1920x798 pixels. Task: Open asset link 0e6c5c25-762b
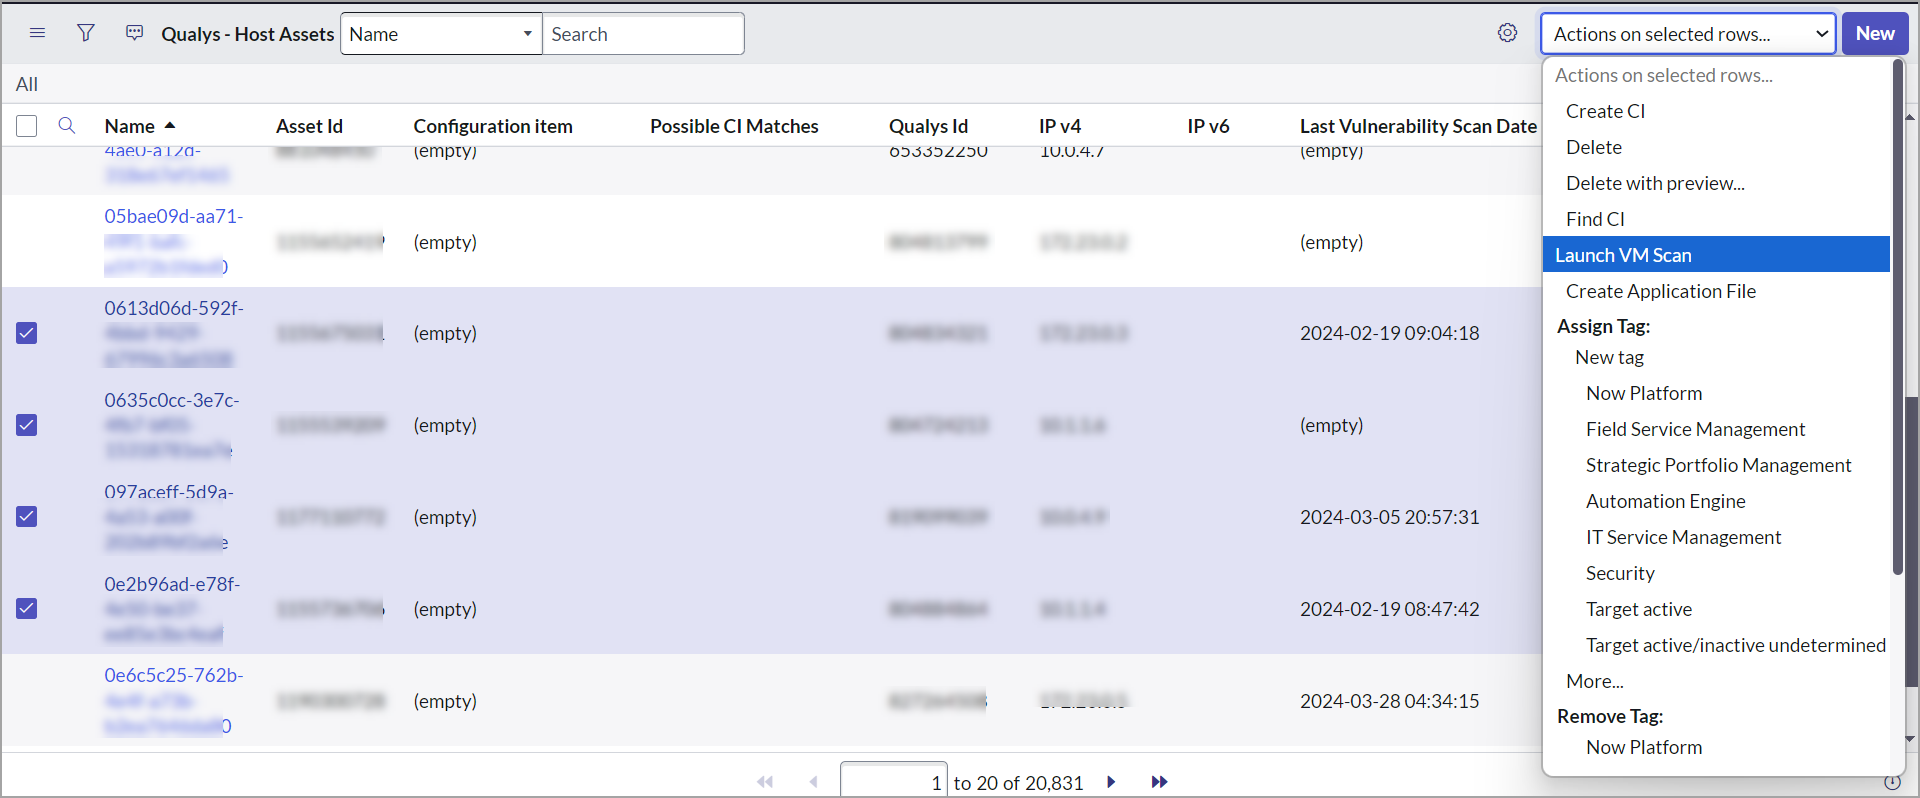(x=173, y=700)
